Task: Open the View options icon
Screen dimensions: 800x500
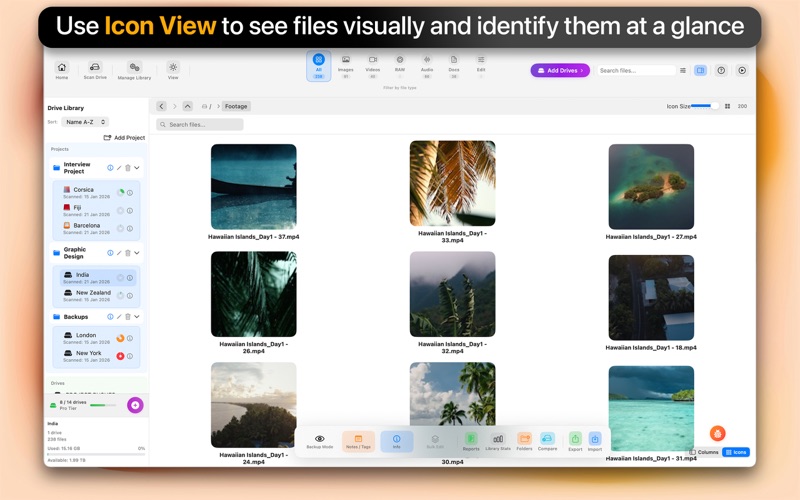Action: (173, 70)
